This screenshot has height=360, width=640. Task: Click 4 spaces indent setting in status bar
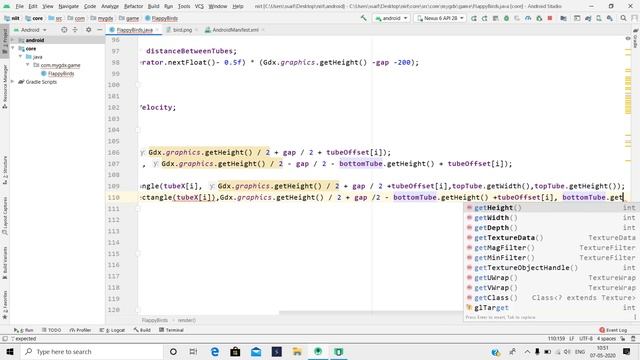coord(606,339)
